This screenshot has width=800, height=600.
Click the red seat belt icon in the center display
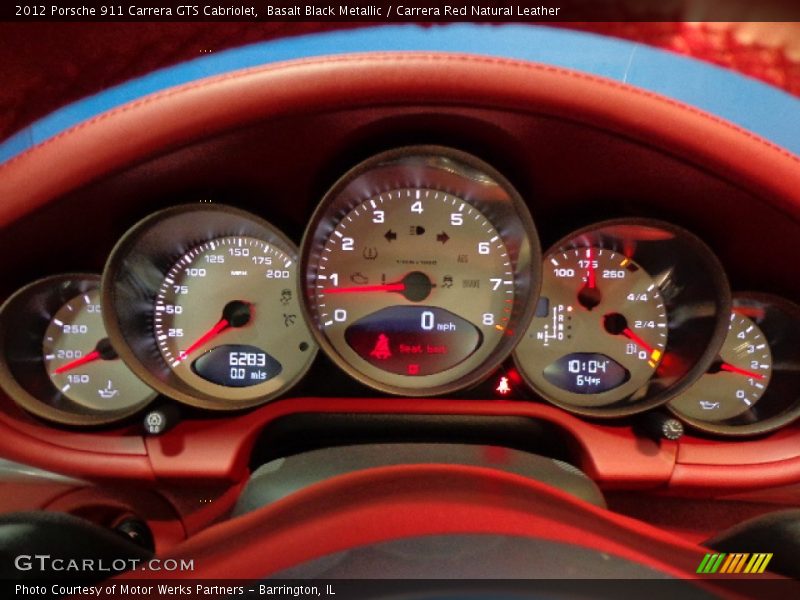click(381, 346)
